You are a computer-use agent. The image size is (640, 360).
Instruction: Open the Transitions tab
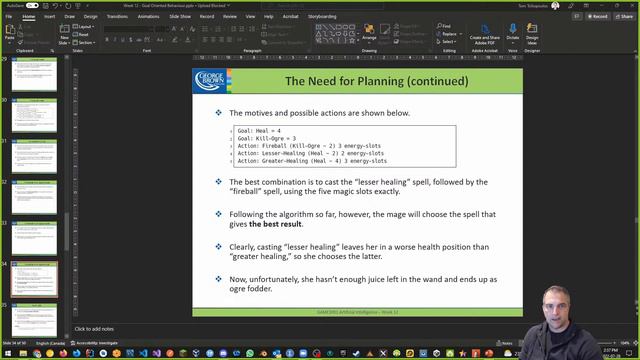(117, 17)
